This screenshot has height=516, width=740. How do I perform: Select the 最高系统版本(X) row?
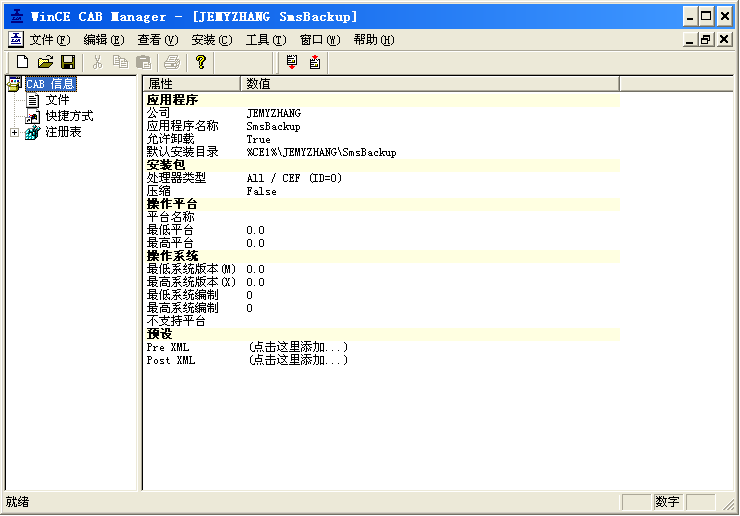point(381,282)
